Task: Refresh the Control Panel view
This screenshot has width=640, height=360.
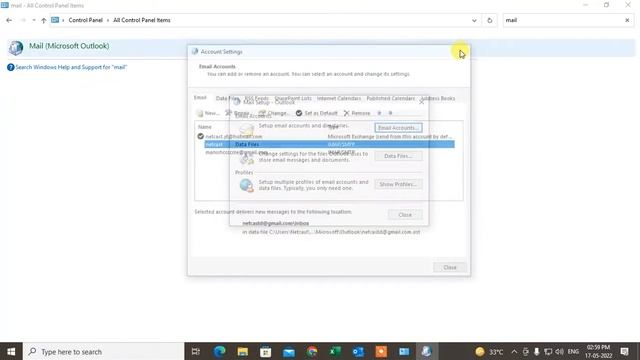Action: tap(489, 20)
